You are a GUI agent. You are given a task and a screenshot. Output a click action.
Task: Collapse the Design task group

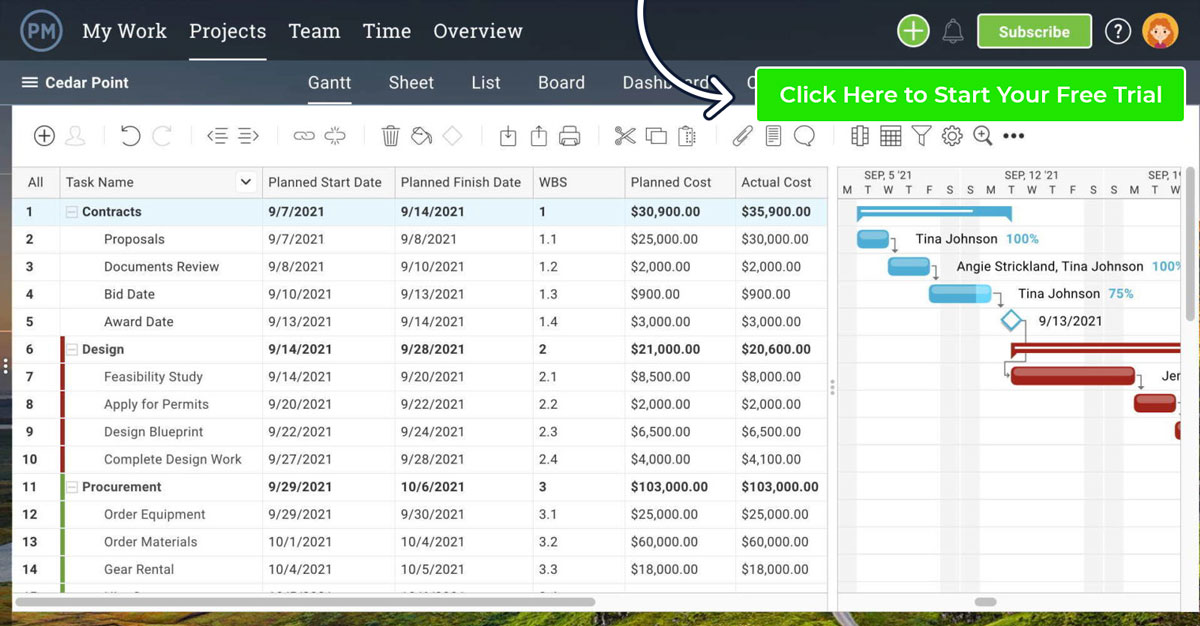pyautogui.click(x=72, y=350)
